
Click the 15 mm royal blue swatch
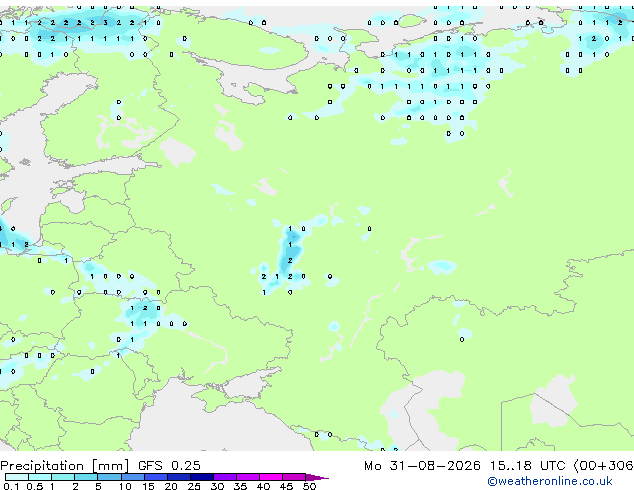click(x=156, y=477)
